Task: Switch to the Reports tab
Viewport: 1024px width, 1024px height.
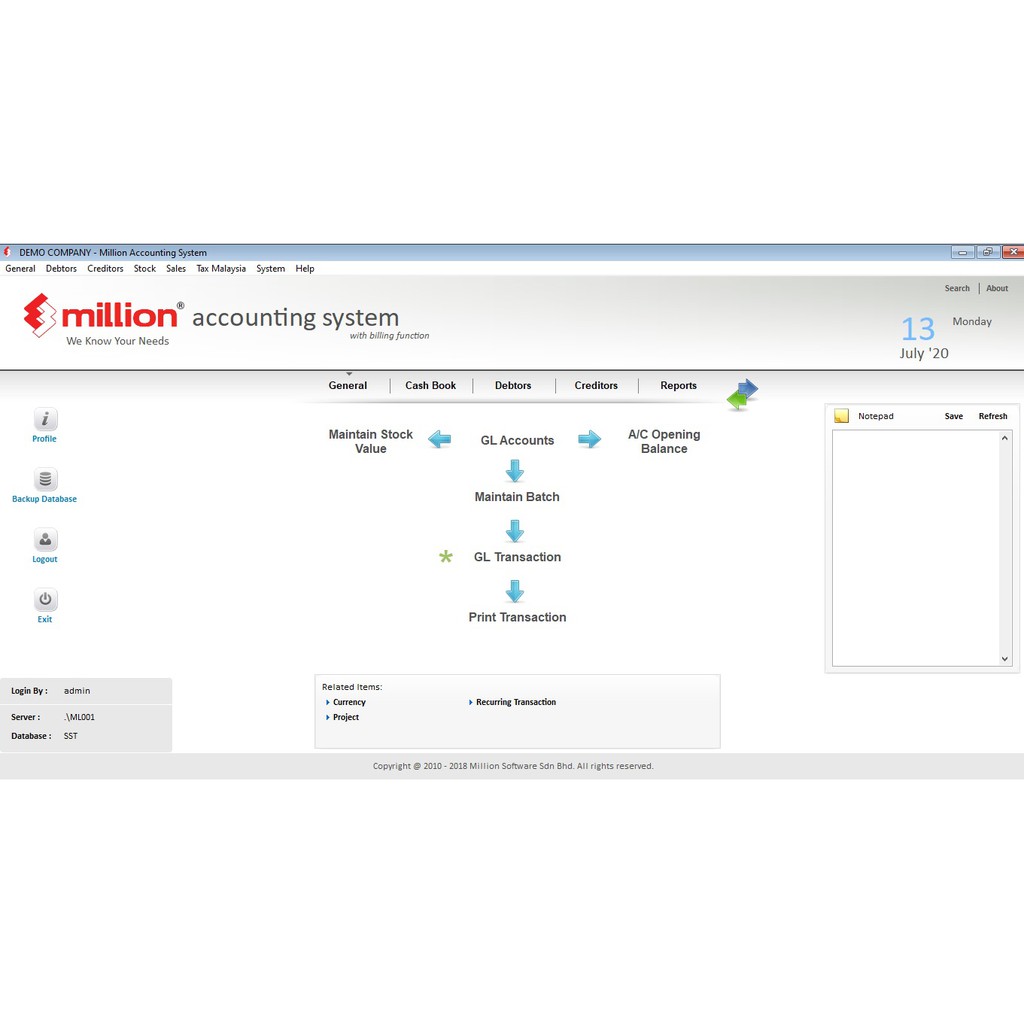Action: click(x=678, y=386)
